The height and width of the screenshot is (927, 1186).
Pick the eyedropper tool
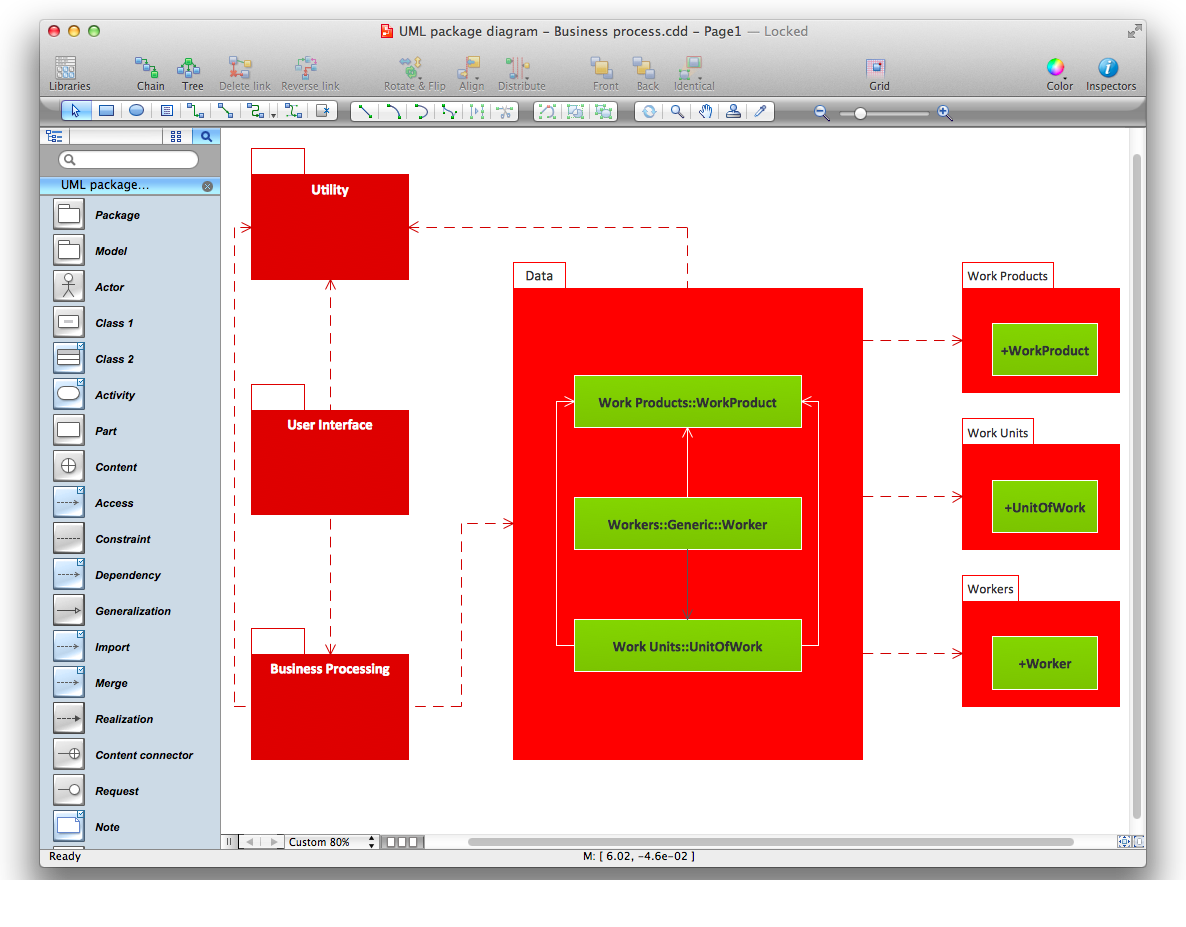click(761, 112)
